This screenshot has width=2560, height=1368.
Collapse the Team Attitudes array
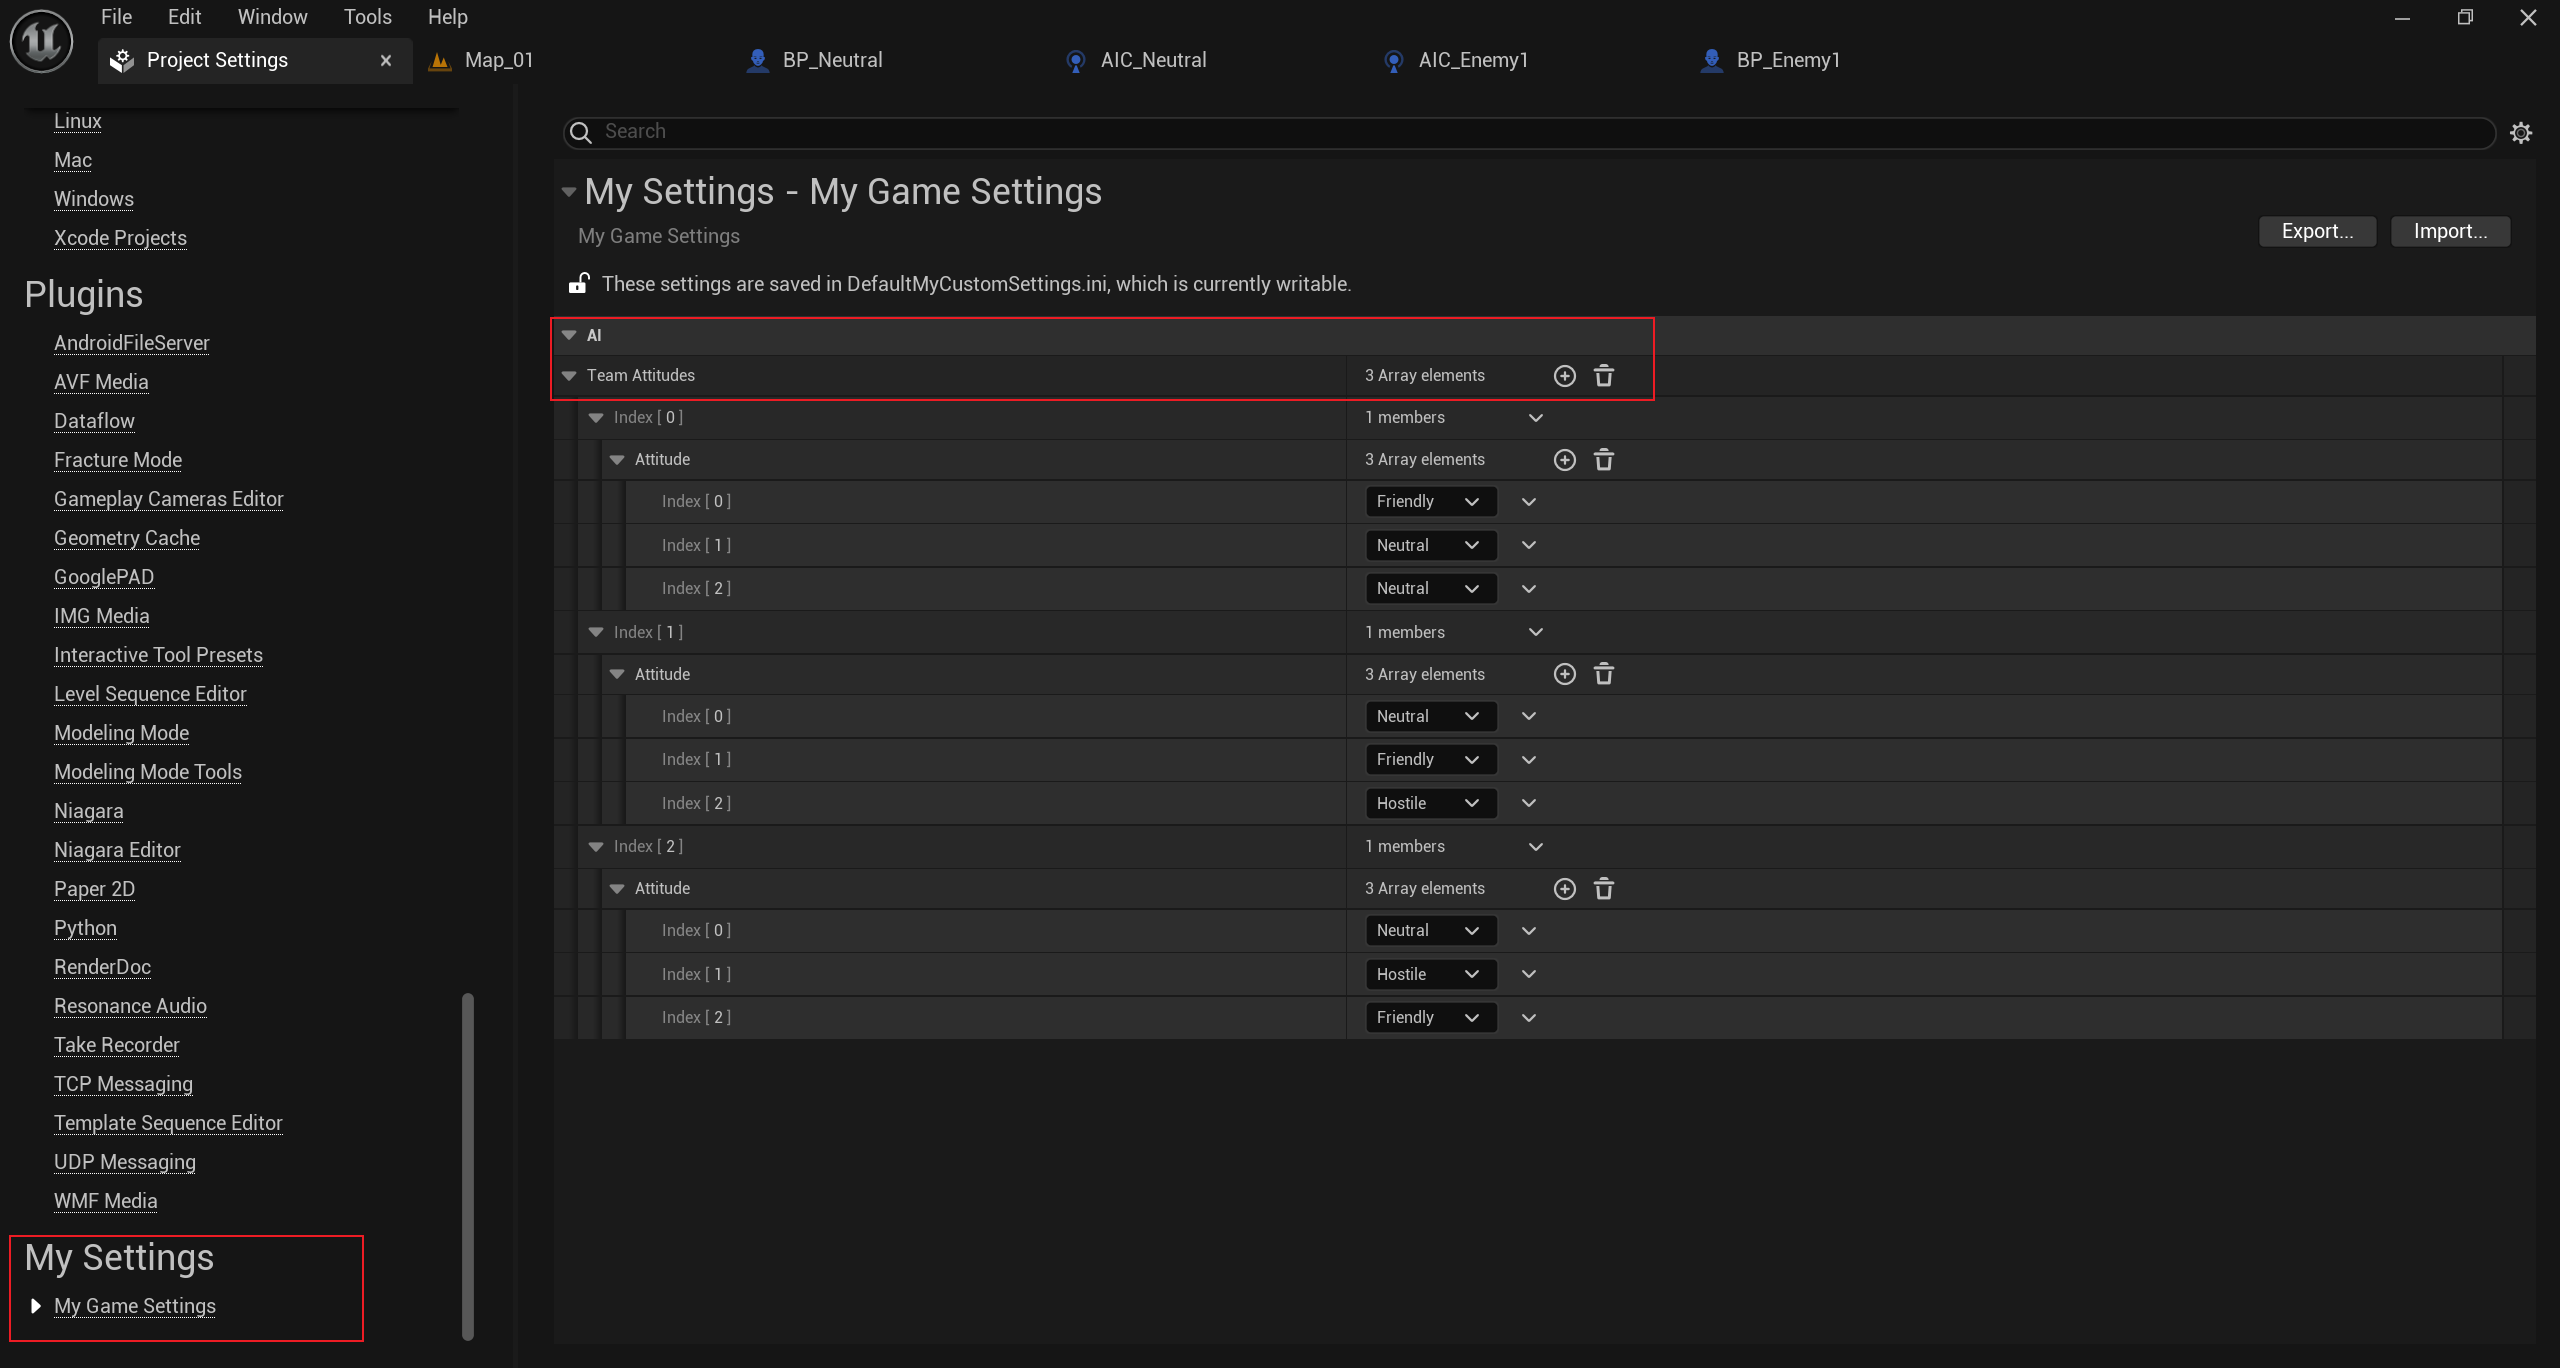[x=569, y=376]
